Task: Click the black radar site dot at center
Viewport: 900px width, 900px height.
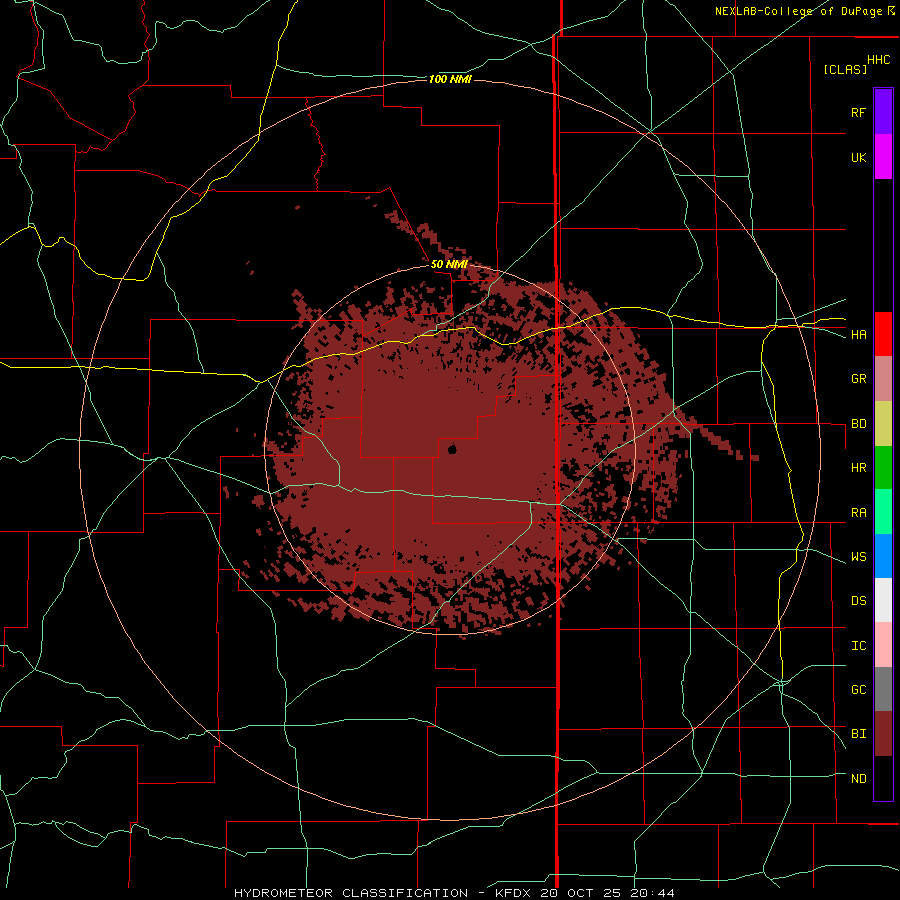Action: tap(452, 449)
